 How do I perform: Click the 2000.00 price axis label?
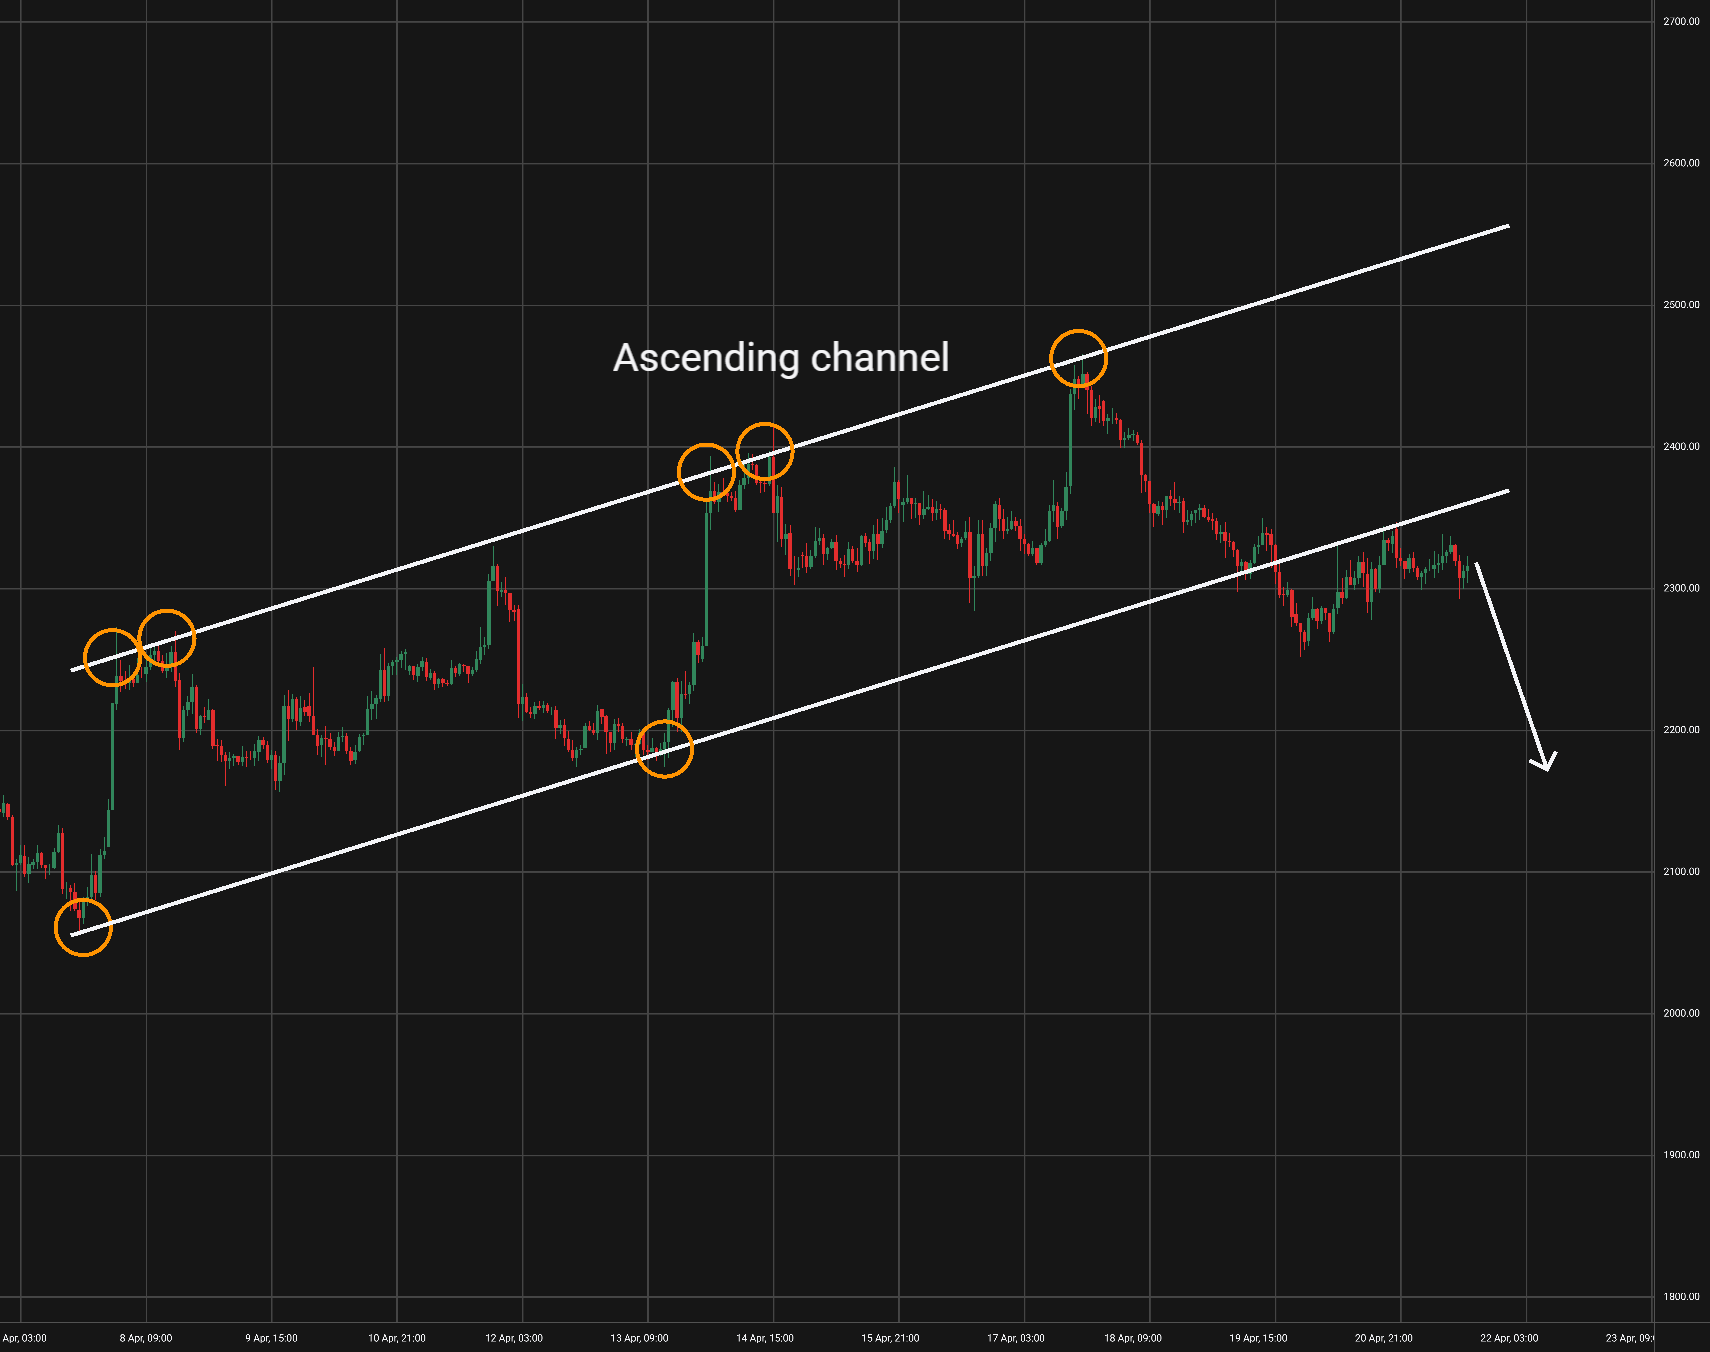coord(1680,1013)
